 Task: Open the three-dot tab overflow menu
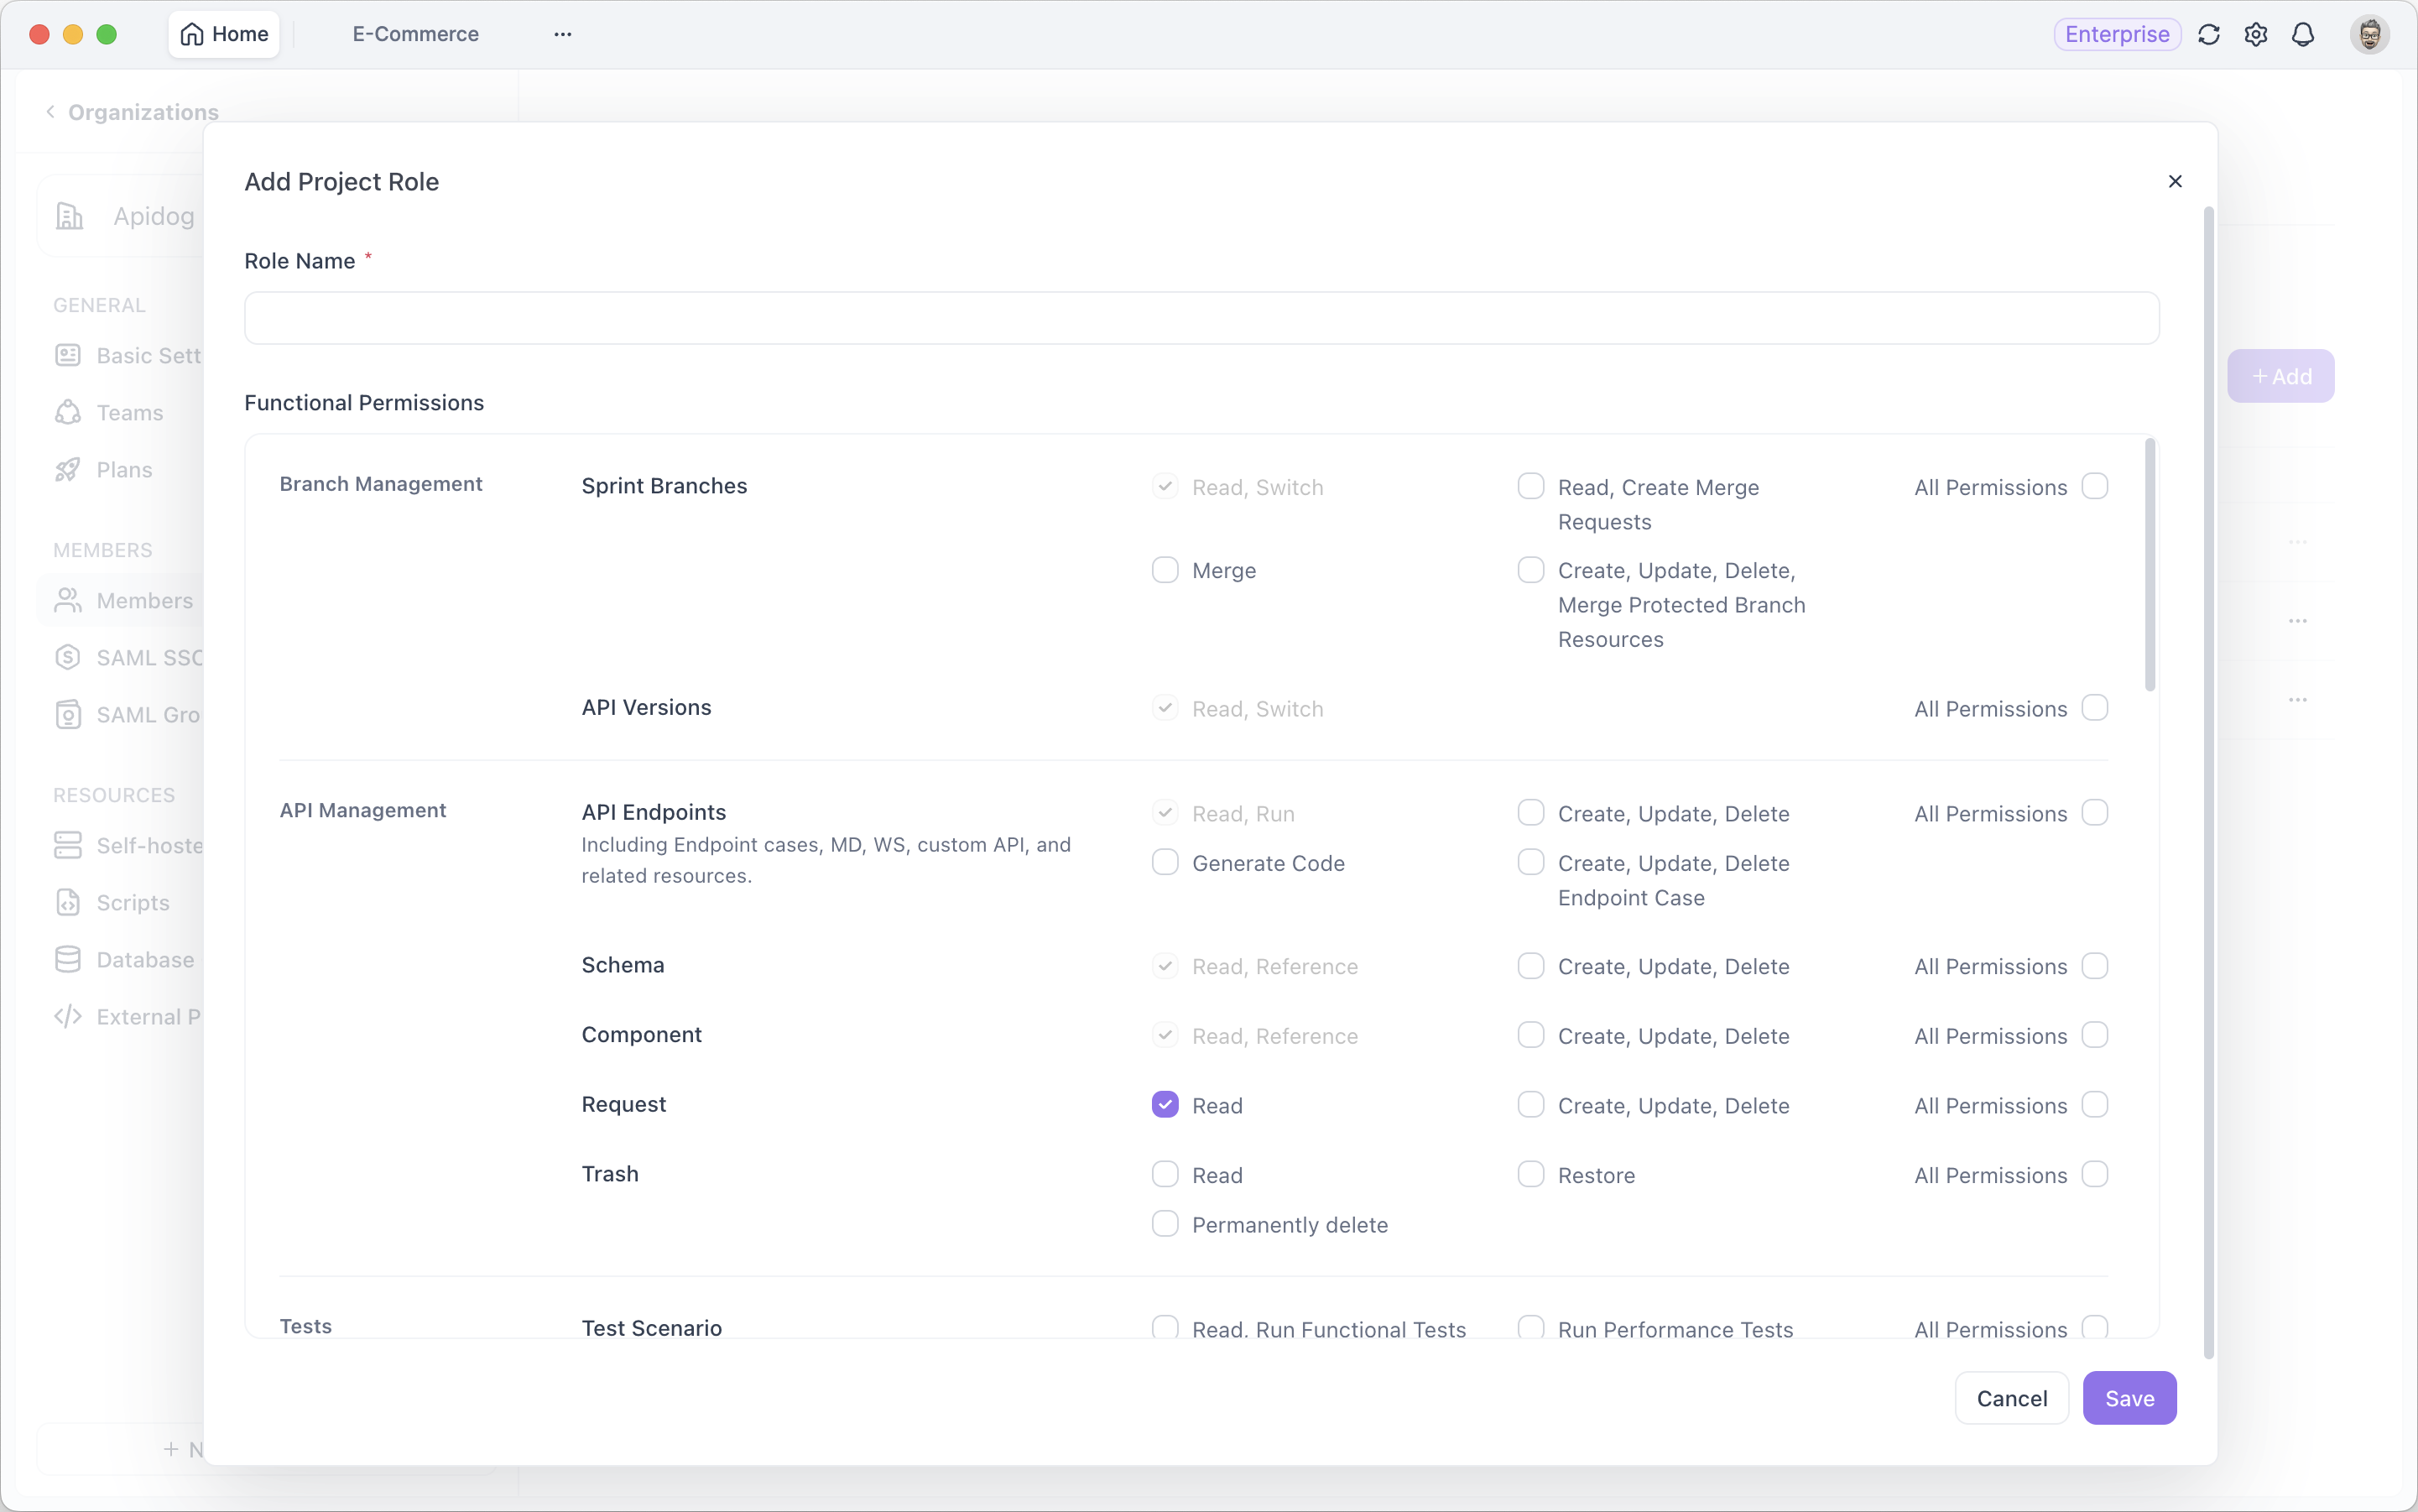[x=563, y=34]
